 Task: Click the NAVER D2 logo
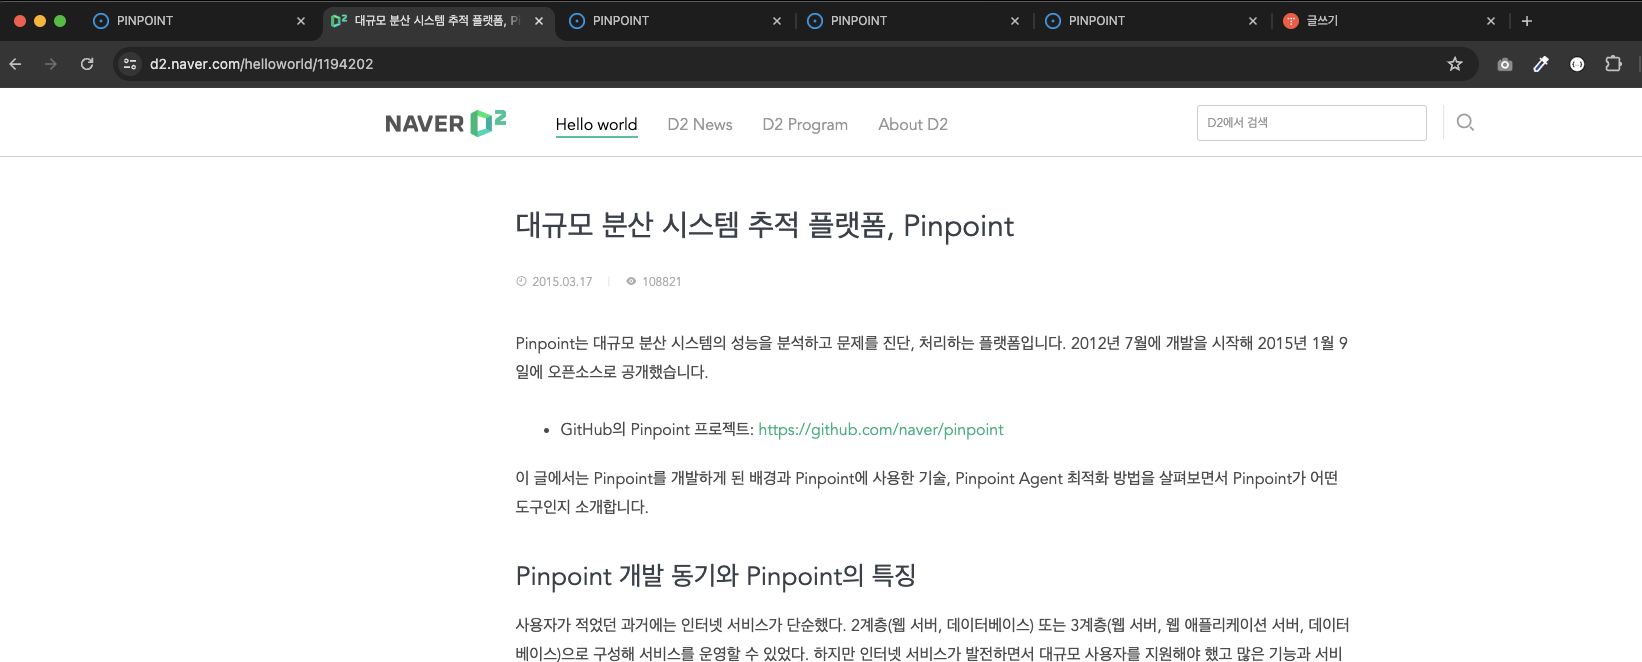(x=445, y=123)
